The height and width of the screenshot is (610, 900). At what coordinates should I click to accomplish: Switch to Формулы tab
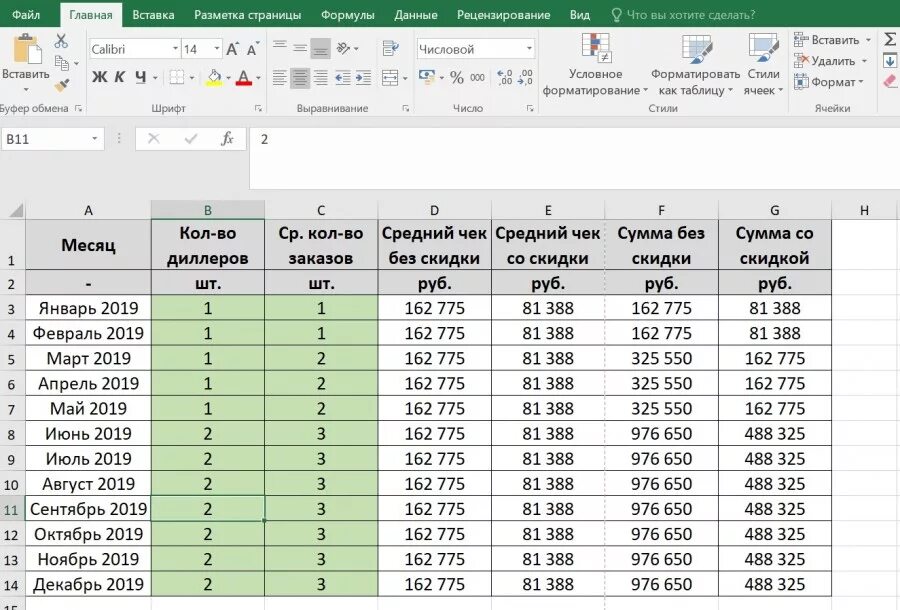[x=348, y=14]
